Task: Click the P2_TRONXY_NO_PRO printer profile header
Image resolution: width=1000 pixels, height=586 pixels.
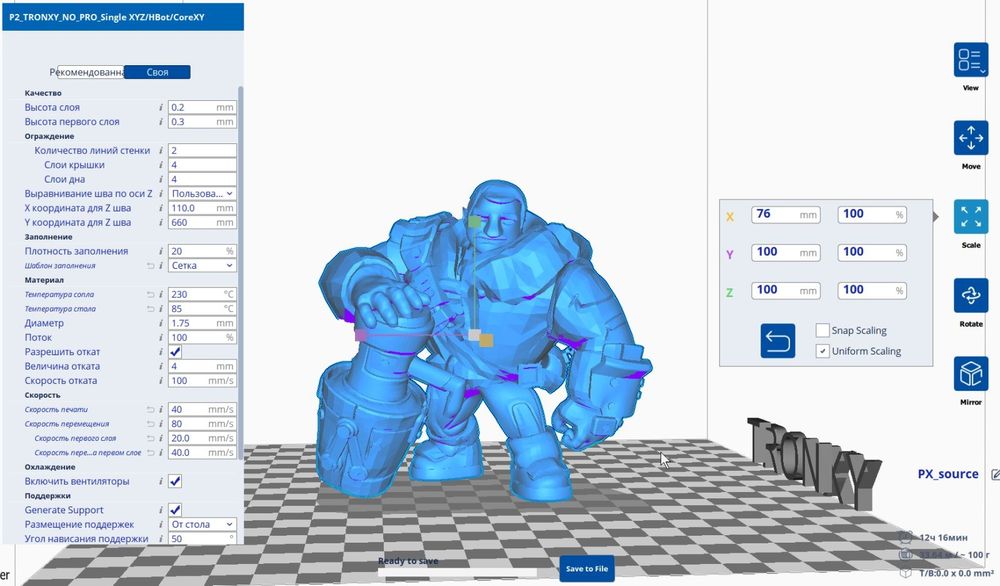Action: tap(123, 17)
